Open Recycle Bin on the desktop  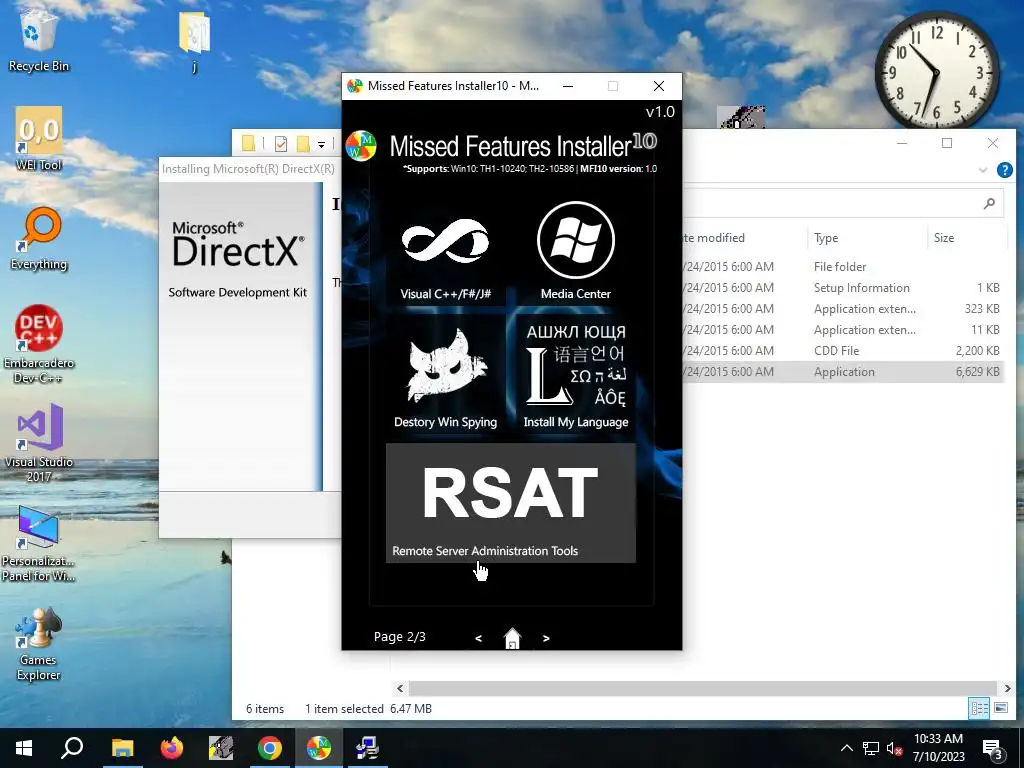[x=39, y=40]
